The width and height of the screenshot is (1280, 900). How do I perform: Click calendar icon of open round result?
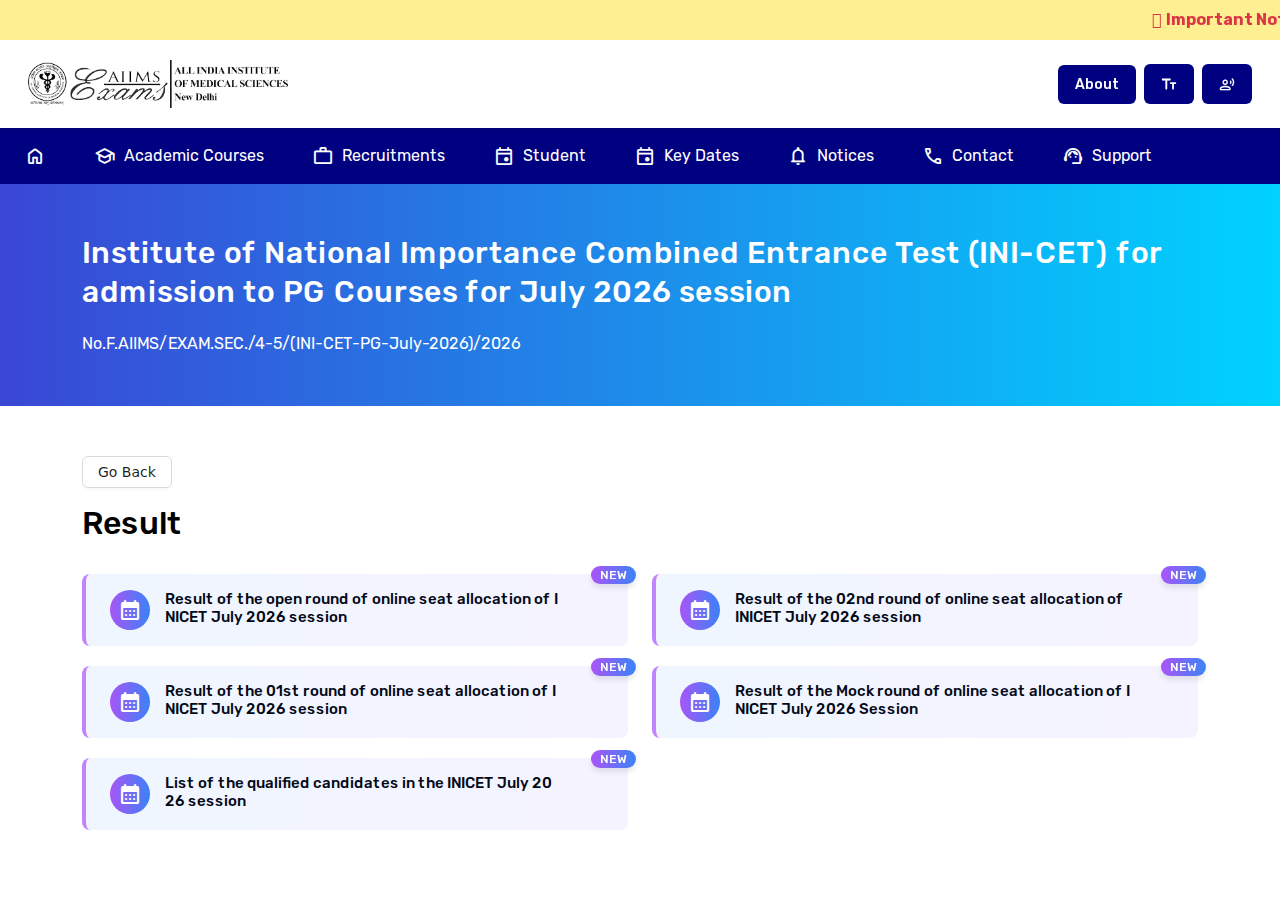(x=130, y=610)
